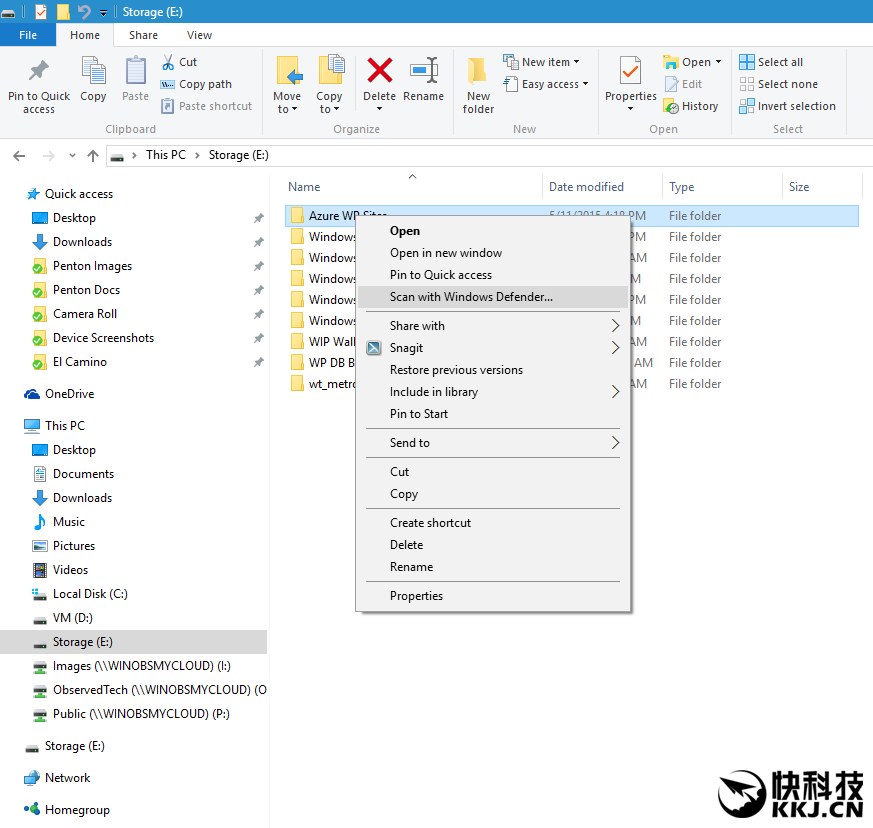Click undo icon in title bar toolbar
Image resolution: width=873 pixels, height=828 pixels.
coord(84,11)
